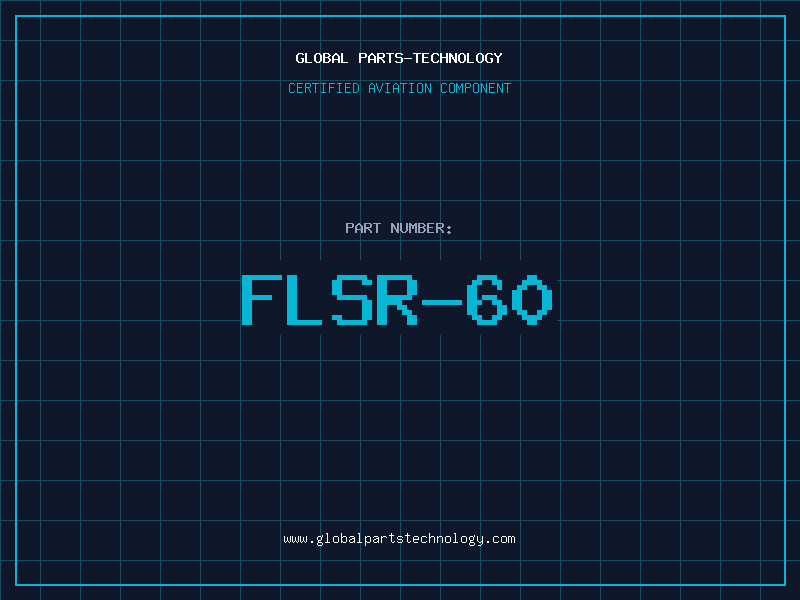Click the PART NUMBER: label
Screen dimensions: 800x600
click(398, 228)
